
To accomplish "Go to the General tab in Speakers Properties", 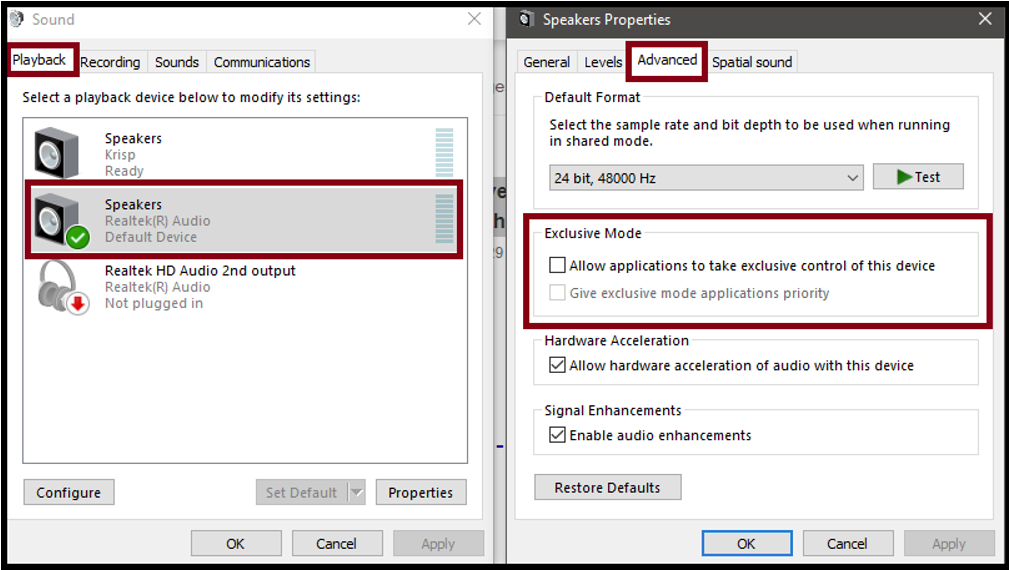I will click(x=546, y=62).
